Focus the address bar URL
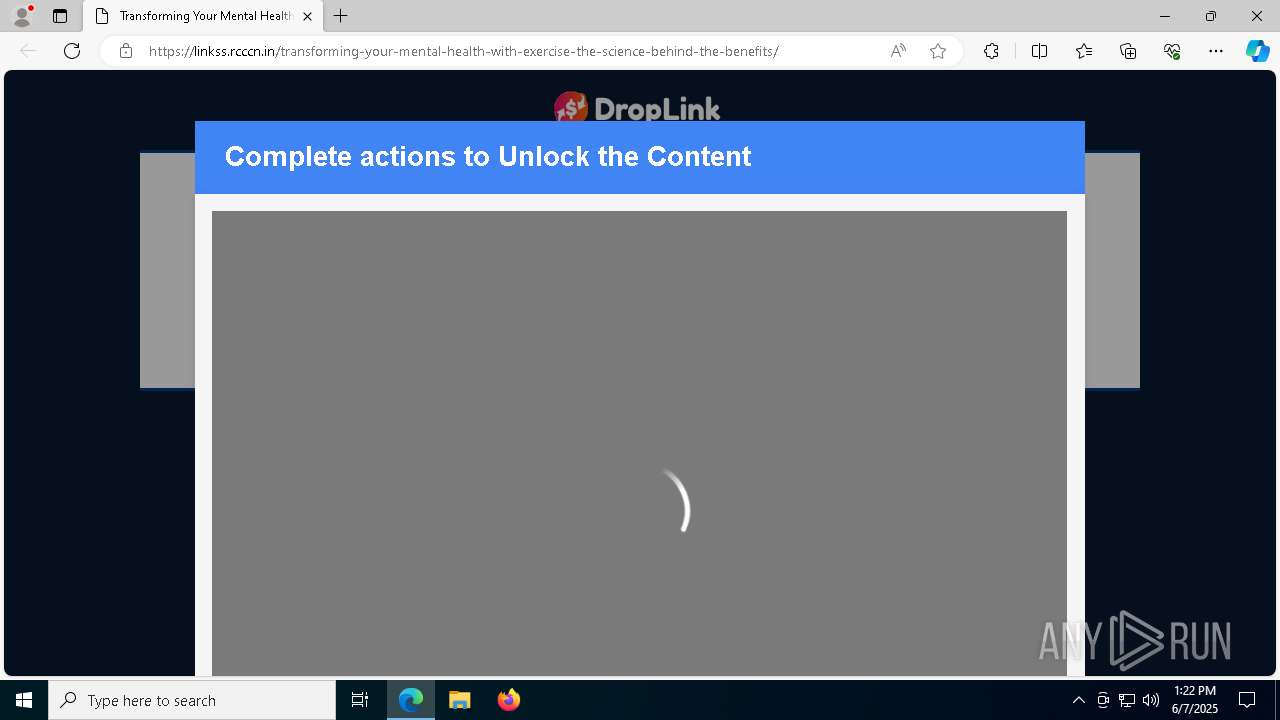1280x720 pixels. tap(463, 51)
